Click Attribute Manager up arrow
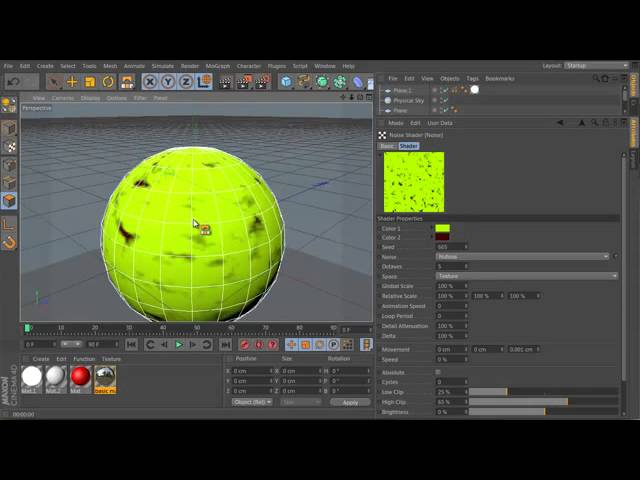This screenshot has width=640, height=480. pyautogui.click(x=582, y=122)
